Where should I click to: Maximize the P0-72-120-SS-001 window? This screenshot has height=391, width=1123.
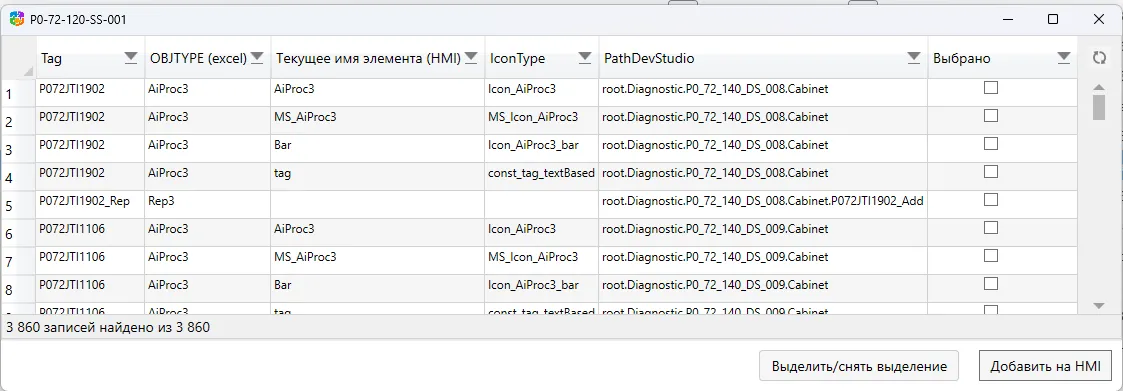tap(1053, 20)
